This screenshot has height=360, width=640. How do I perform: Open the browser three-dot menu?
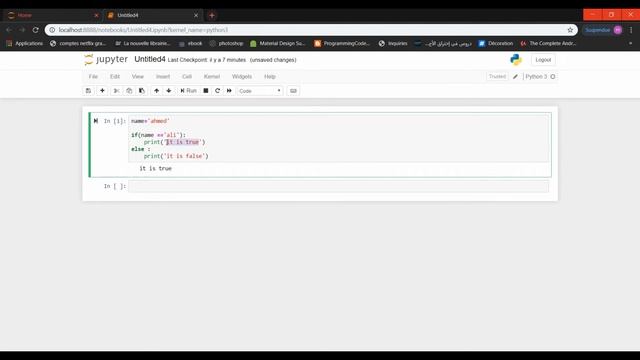631,30
